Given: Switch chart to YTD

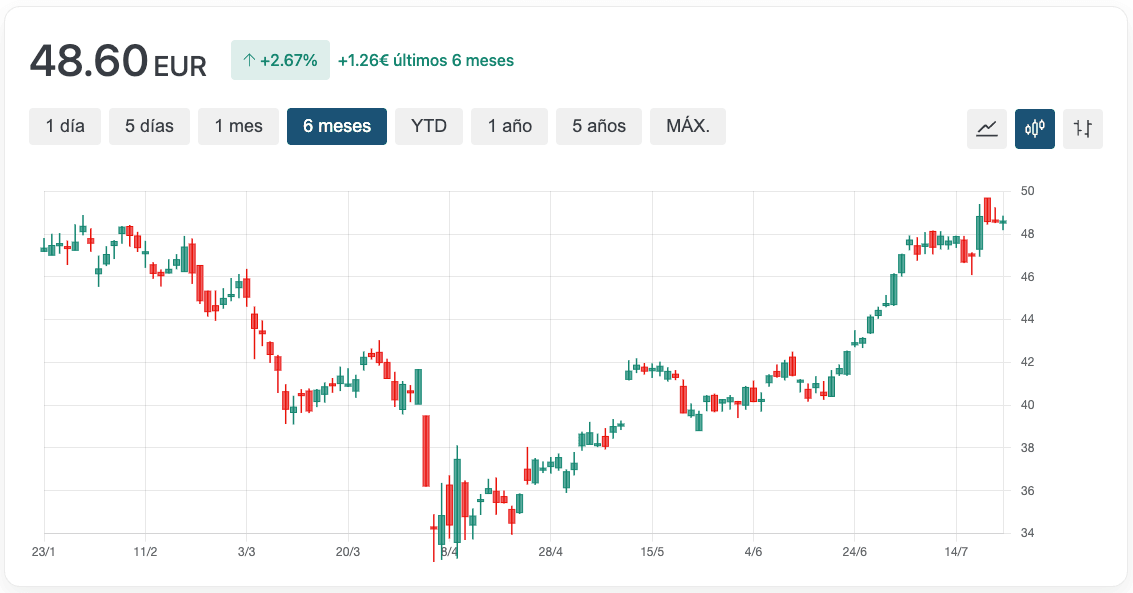Looking at the screenshot, I should [429, 126].
